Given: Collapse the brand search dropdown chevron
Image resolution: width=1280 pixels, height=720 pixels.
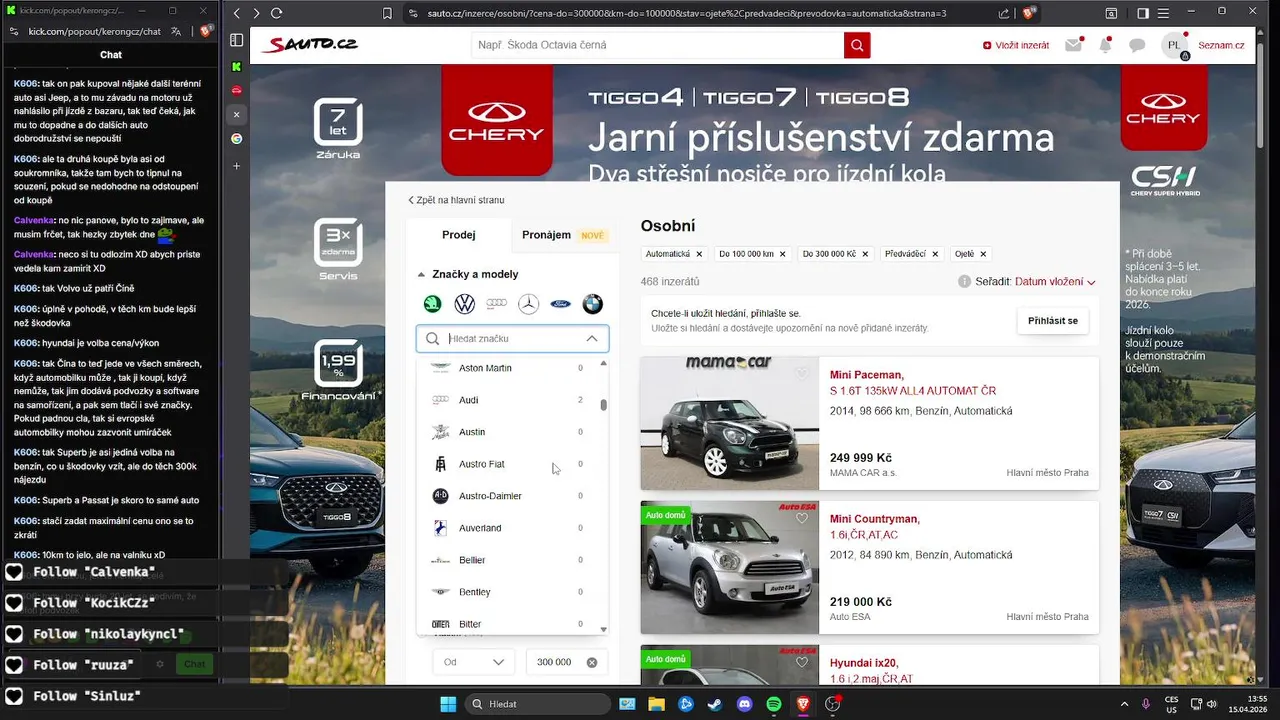Looking at the screenshot, I should (x=592, y=339).
